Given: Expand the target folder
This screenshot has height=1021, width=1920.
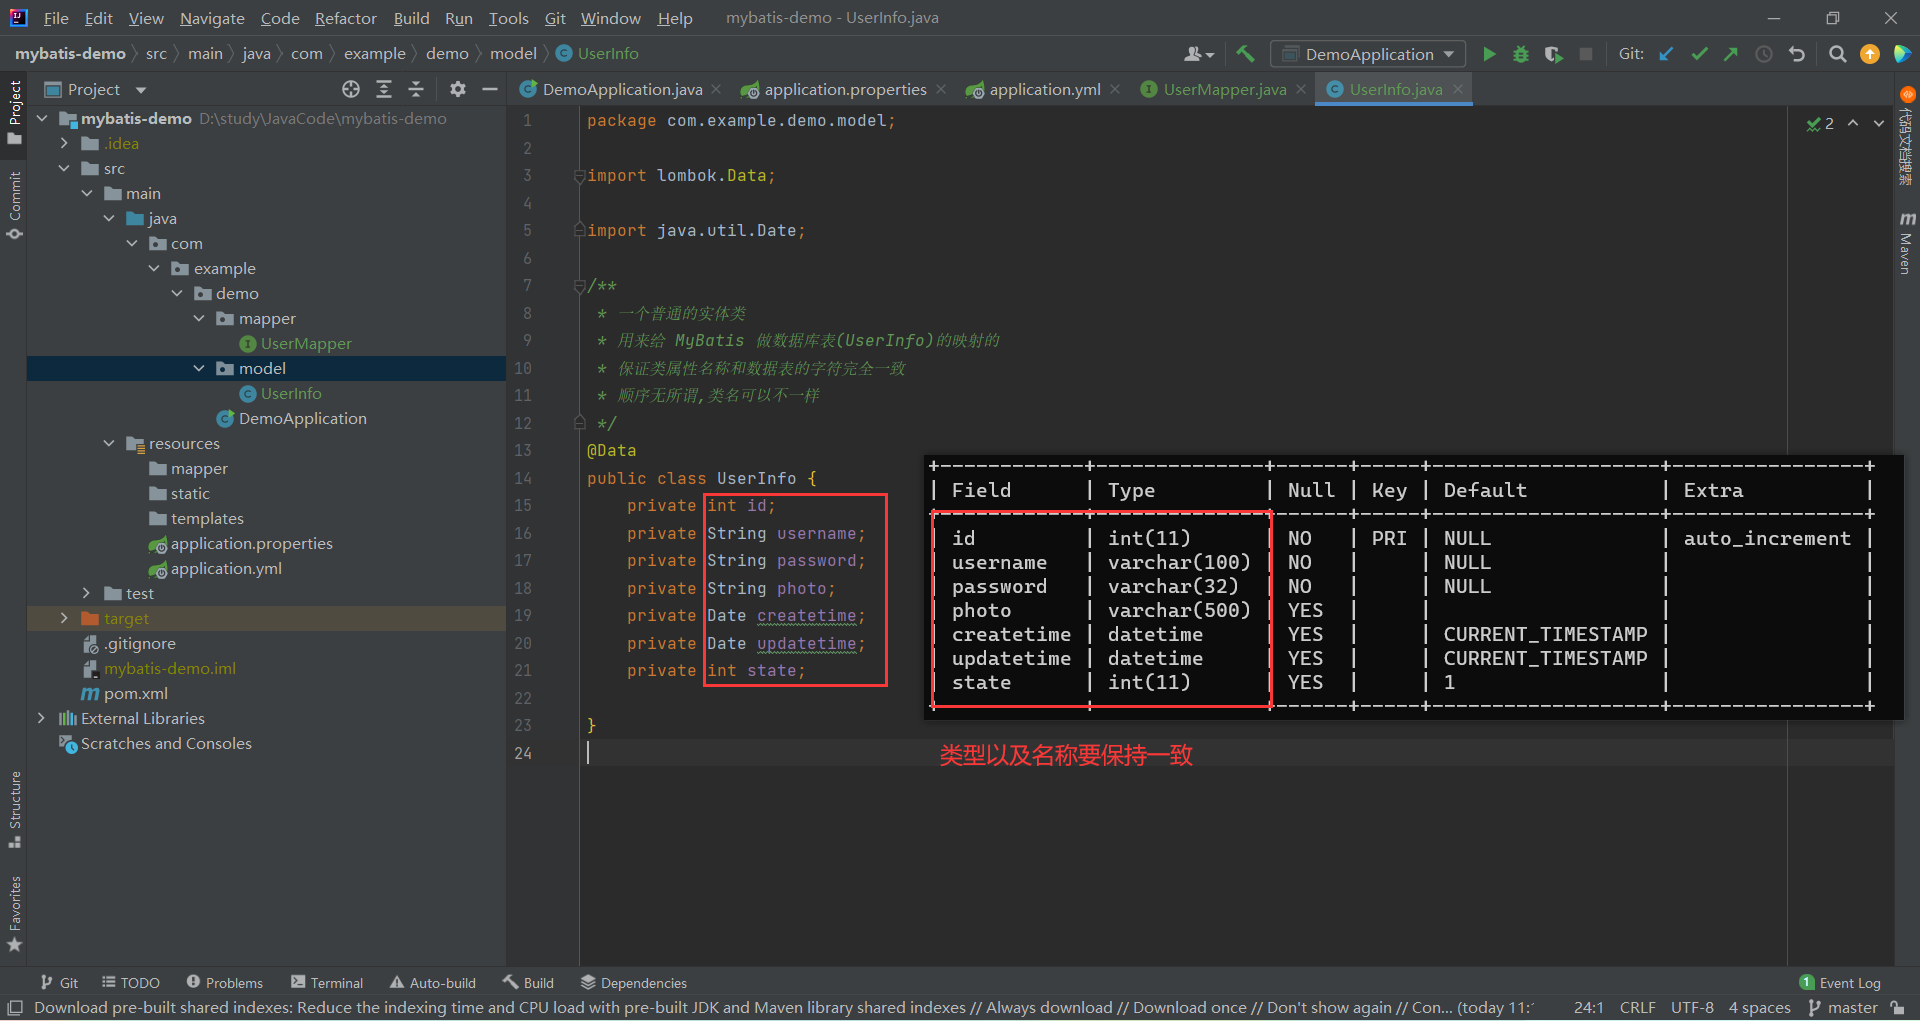Looking at the screenshot, I should point(64,619).
